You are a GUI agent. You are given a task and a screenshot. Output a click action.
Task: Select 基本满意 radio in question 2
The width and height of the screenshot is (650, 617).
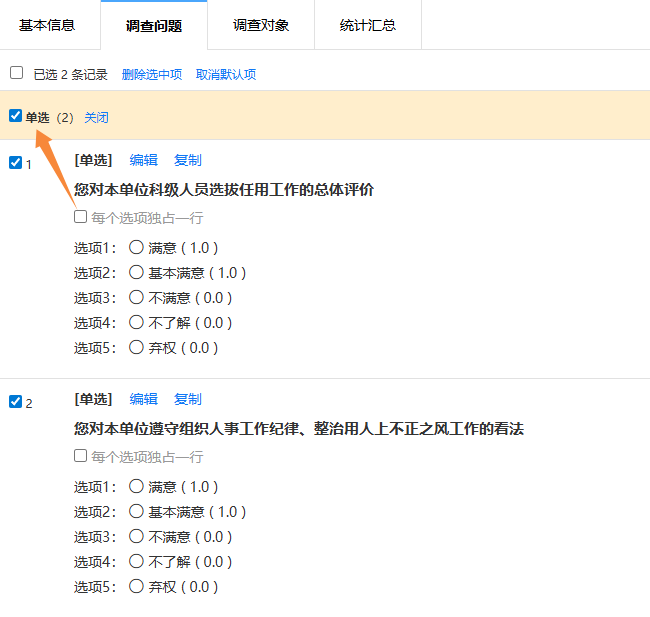click(x=137, y=512)
